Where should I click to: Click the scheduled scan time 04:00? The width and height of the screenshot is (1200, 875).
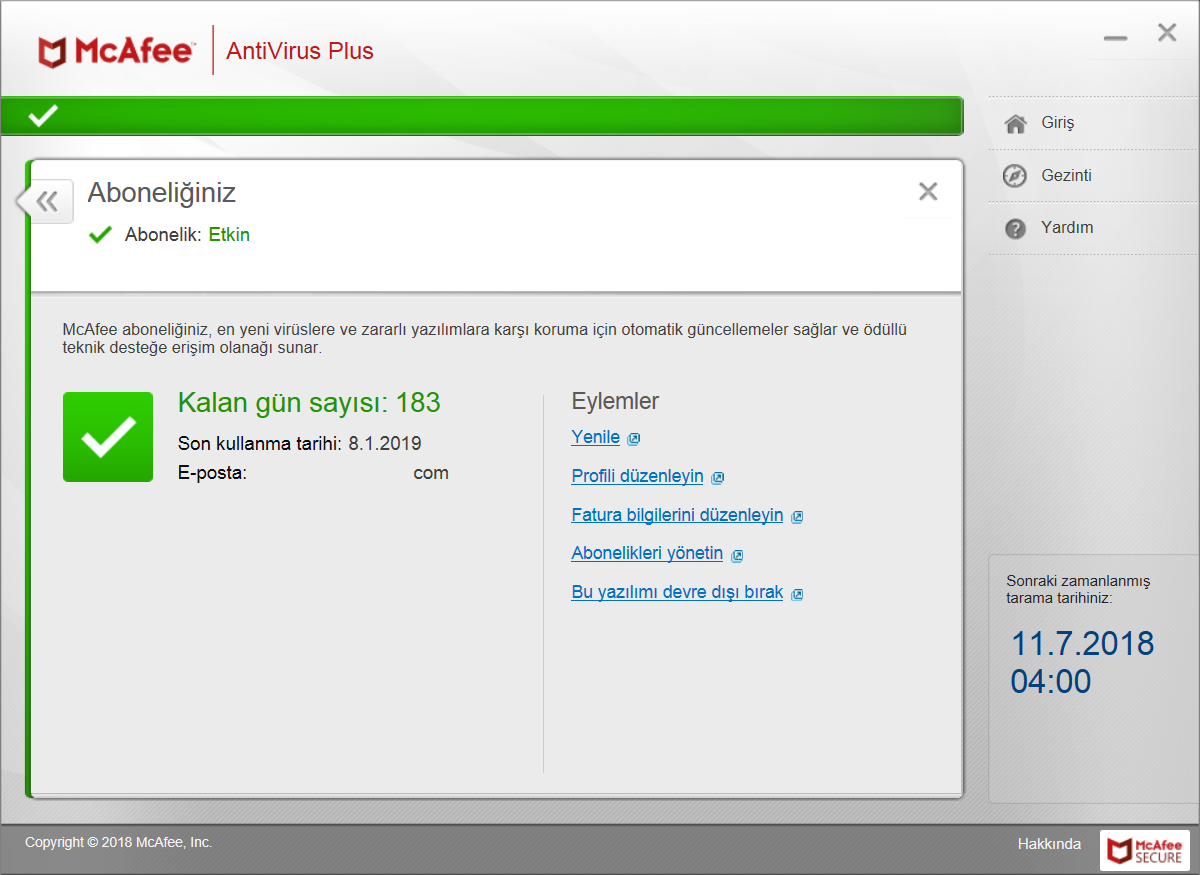point(1051,682)
